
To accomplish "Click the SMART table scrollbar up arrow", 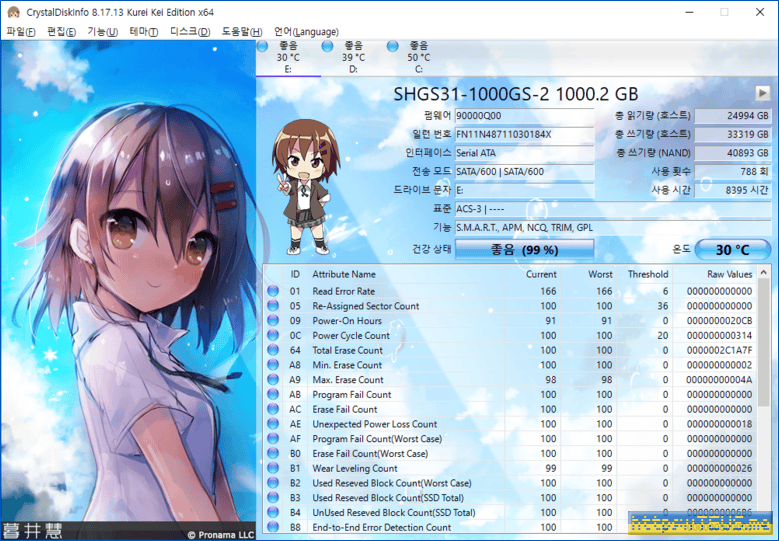I will tap(764, 272).
